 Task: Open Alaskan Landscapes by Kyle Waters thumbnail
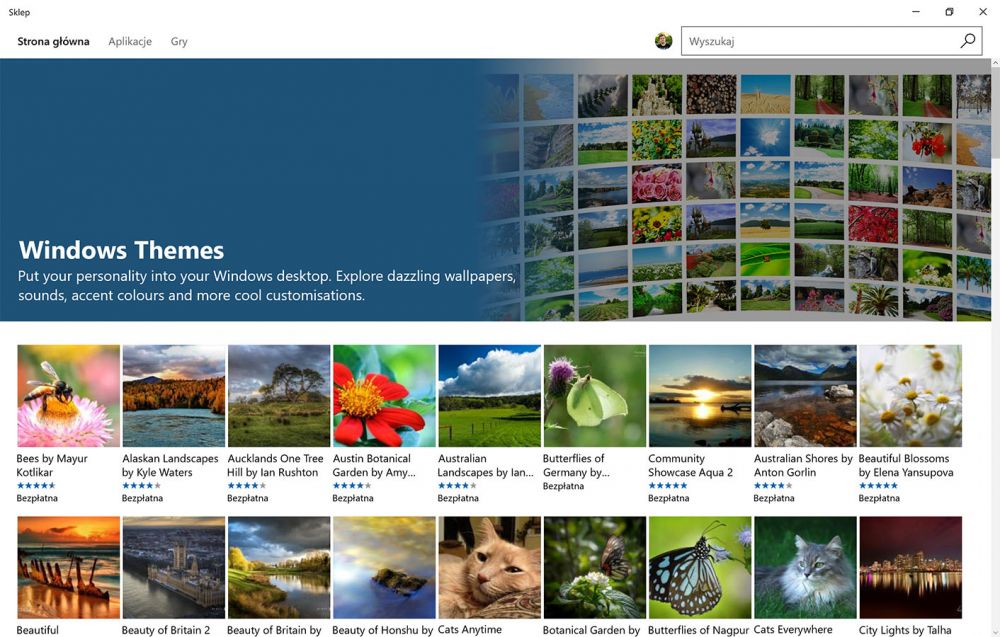(173, 395)
